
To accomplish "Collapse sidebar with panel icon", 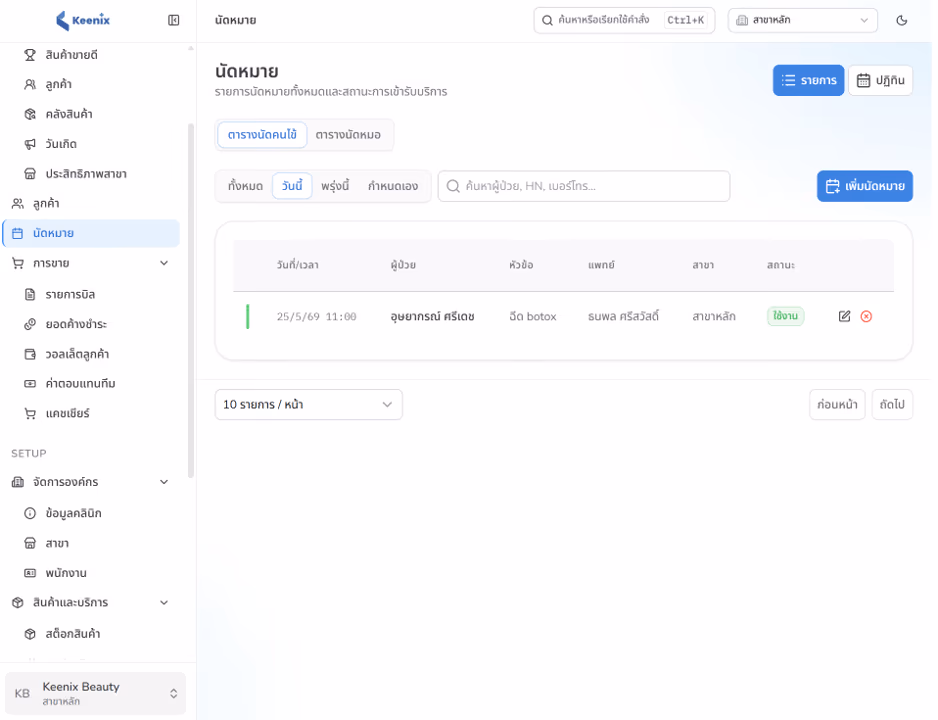I will click(x=173, y=20).
